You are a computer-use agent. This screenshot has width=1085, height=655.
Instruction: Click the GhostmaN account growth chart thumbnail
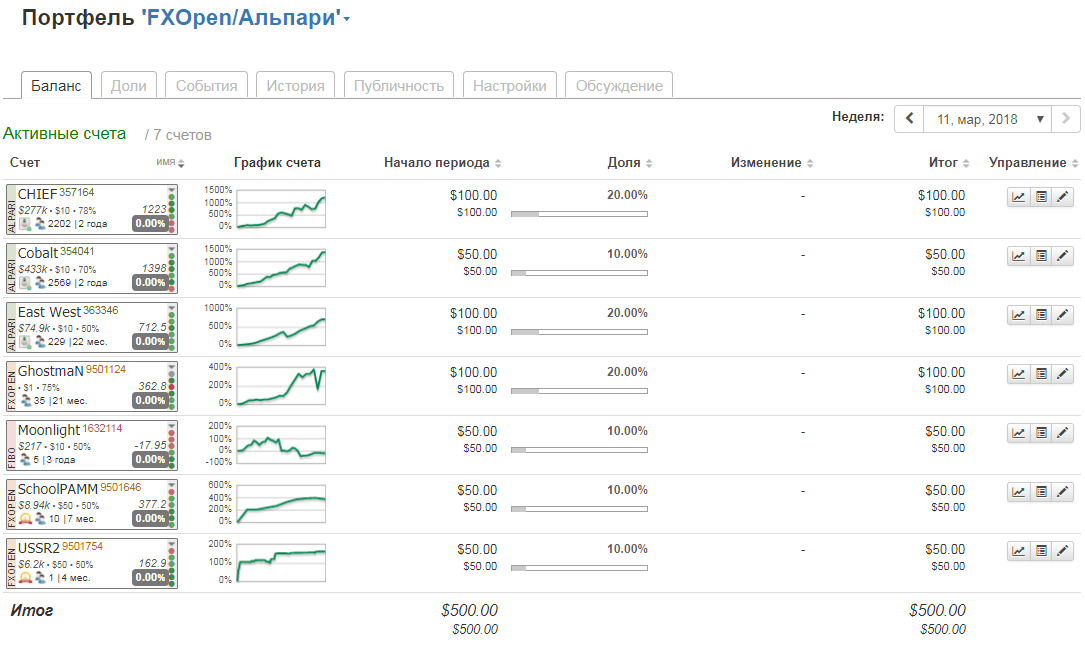pyautogui.click(x=281, y=385)
